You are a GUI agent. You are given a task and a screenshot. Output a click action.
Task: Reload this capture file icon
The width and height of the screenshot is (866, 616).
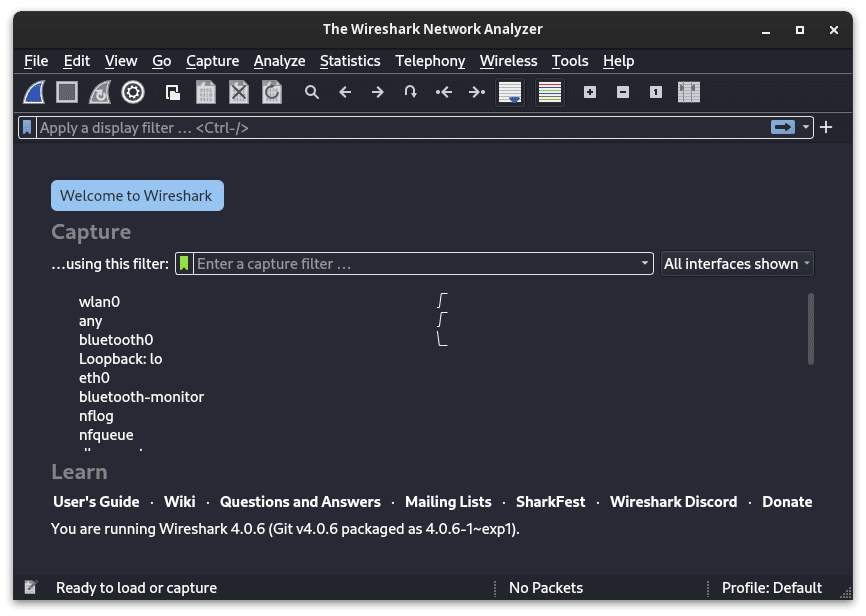[x=272, y=92]
